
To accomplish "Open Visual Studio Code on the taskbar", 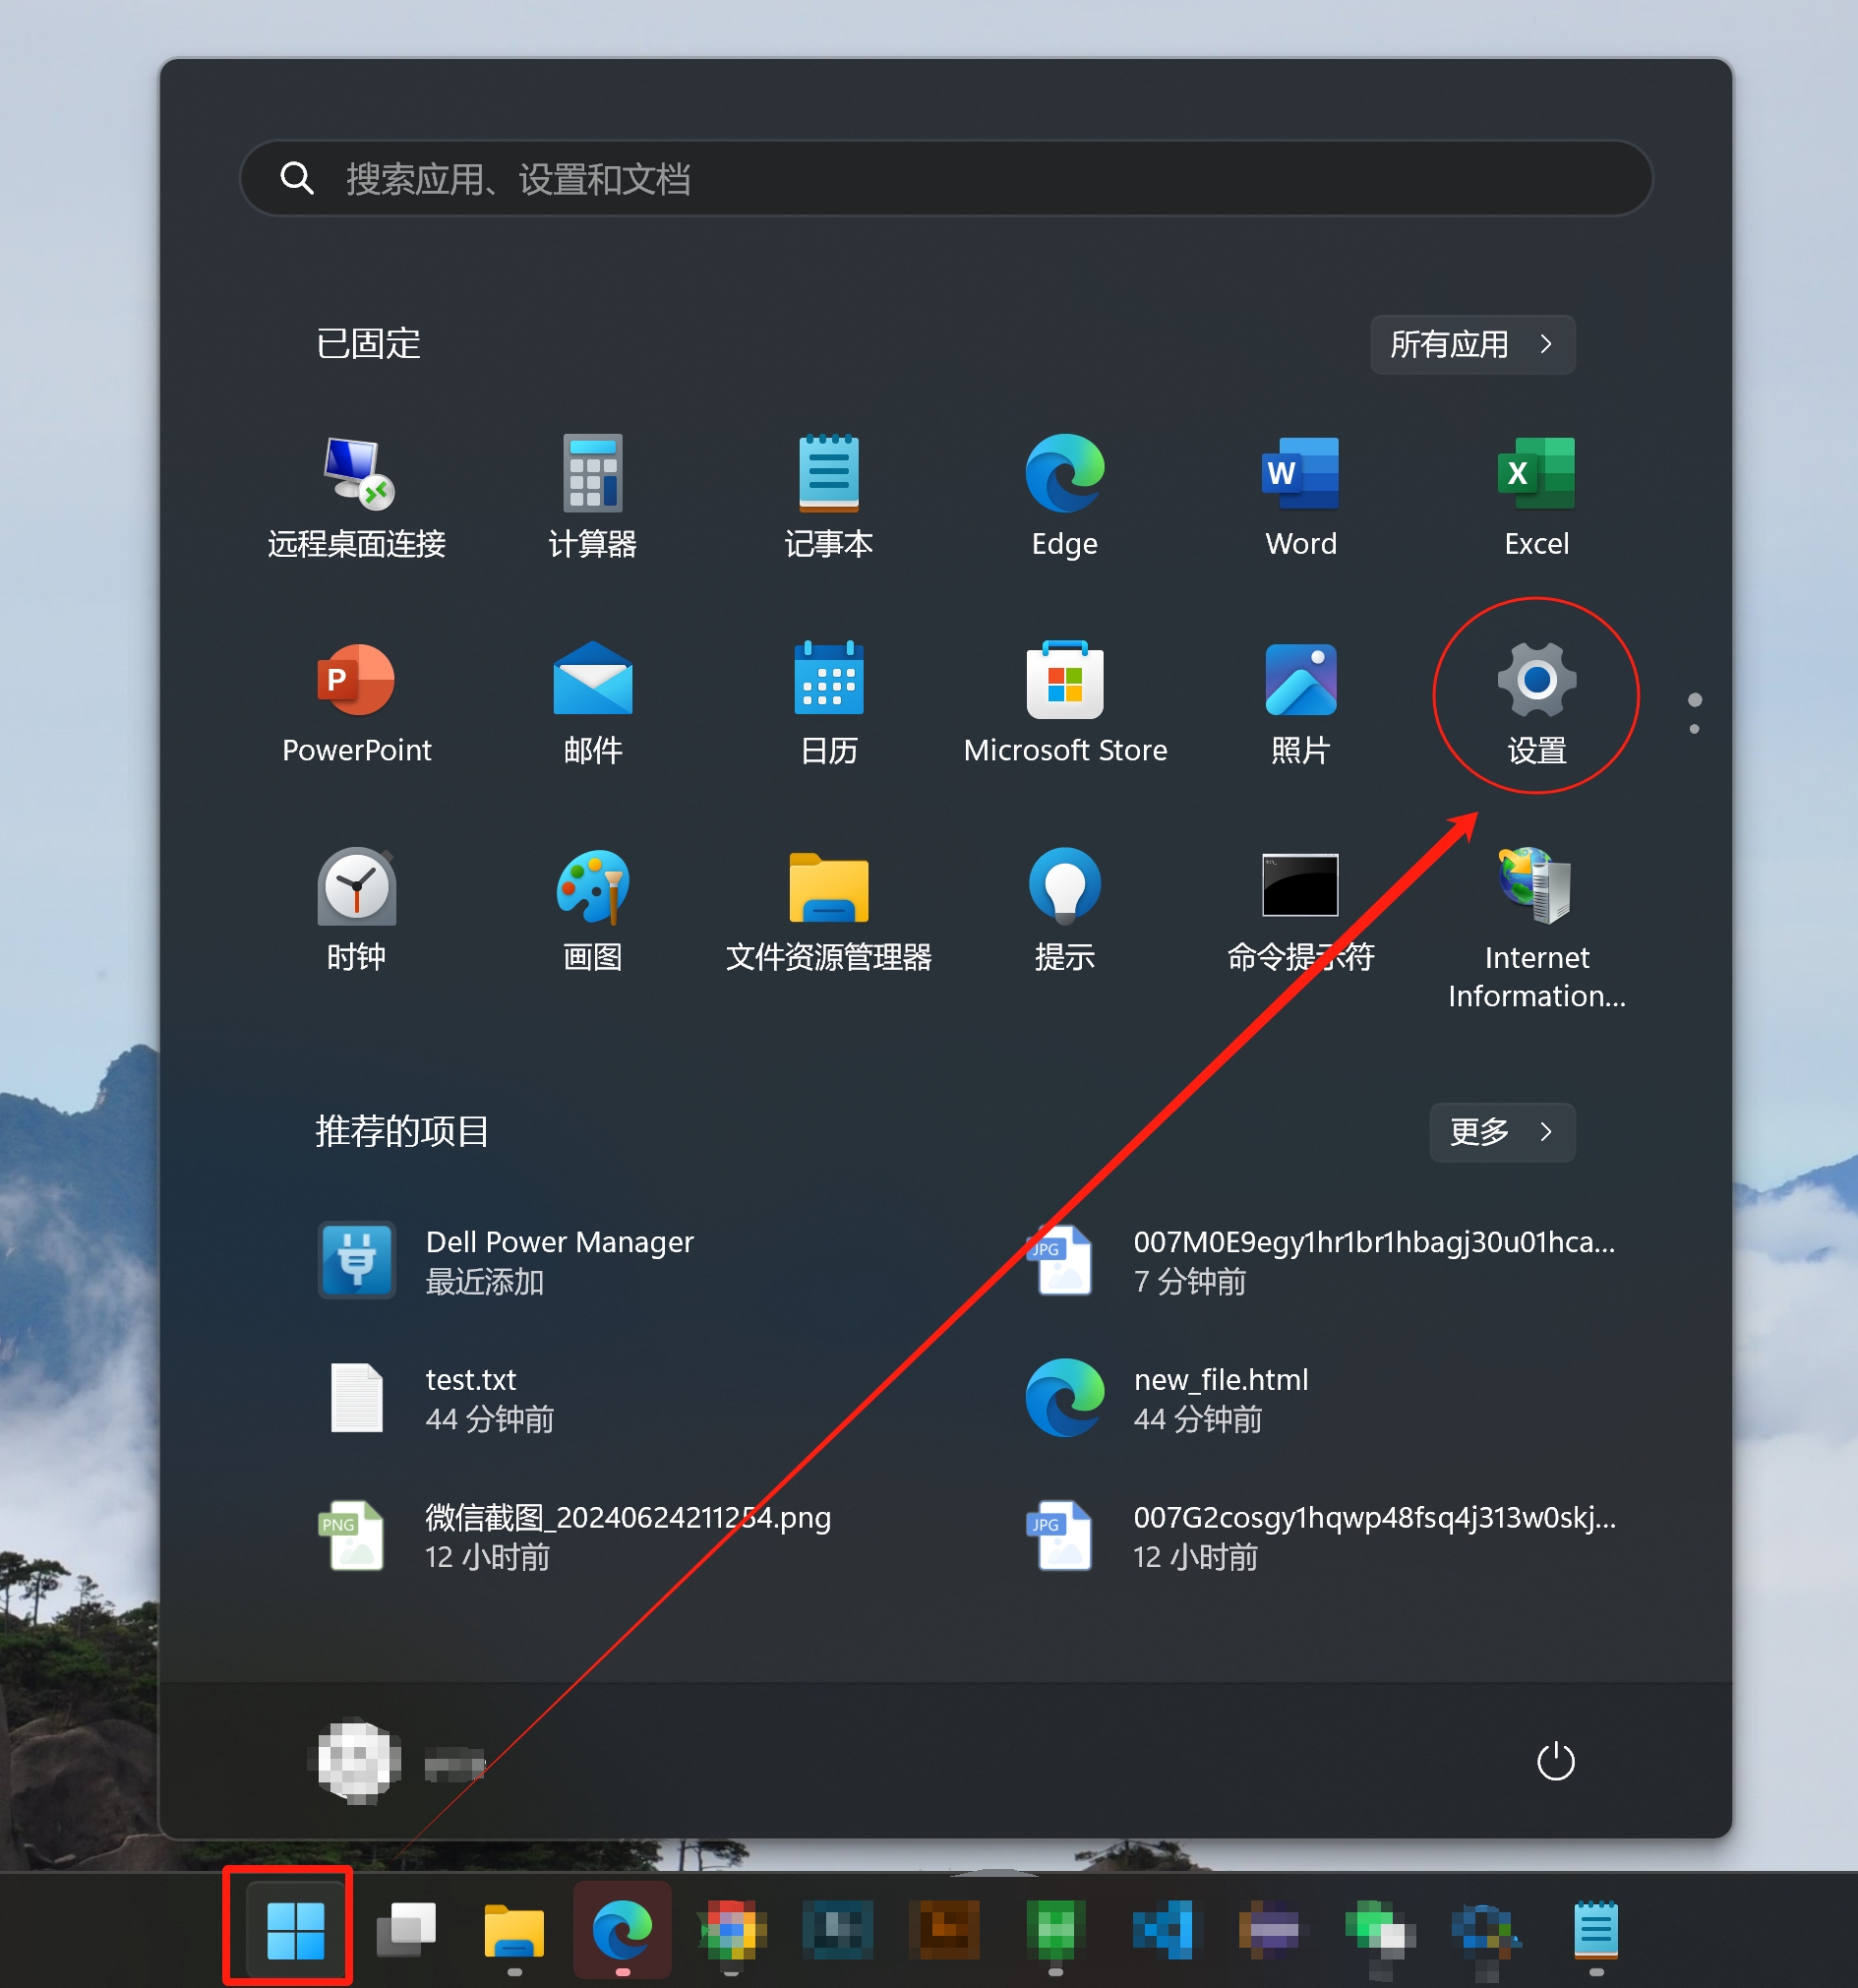I will pos(1162,1929).
